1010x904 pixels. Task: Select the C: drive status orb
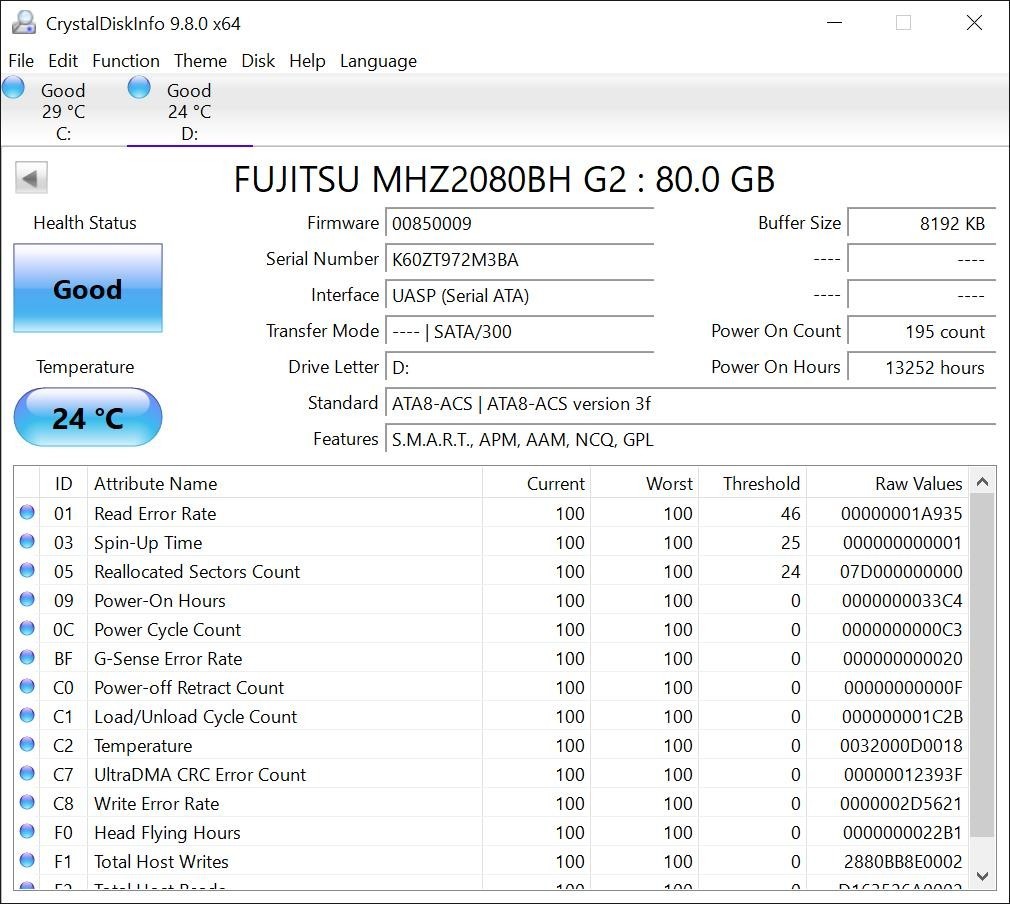(x=14, y=87)
